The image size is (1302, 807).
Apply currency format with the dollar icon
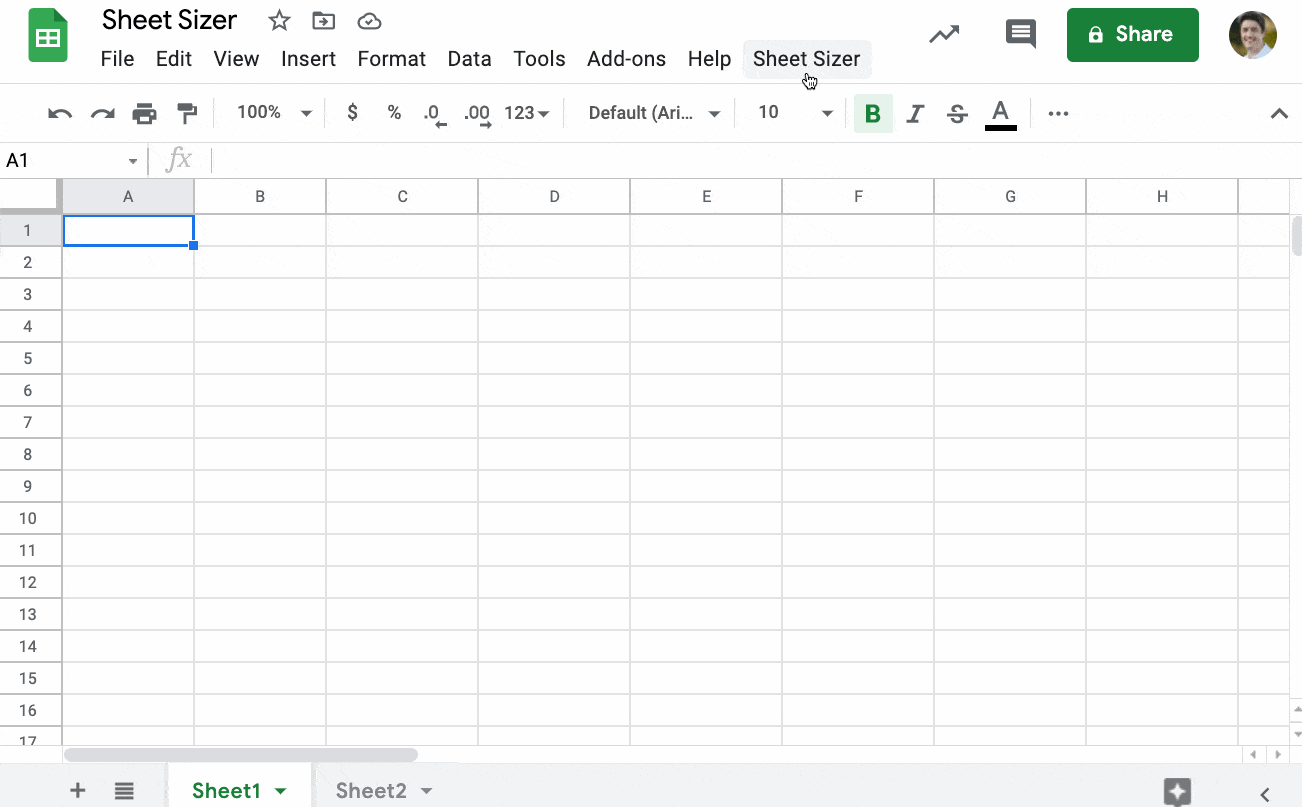click(352, 112)
